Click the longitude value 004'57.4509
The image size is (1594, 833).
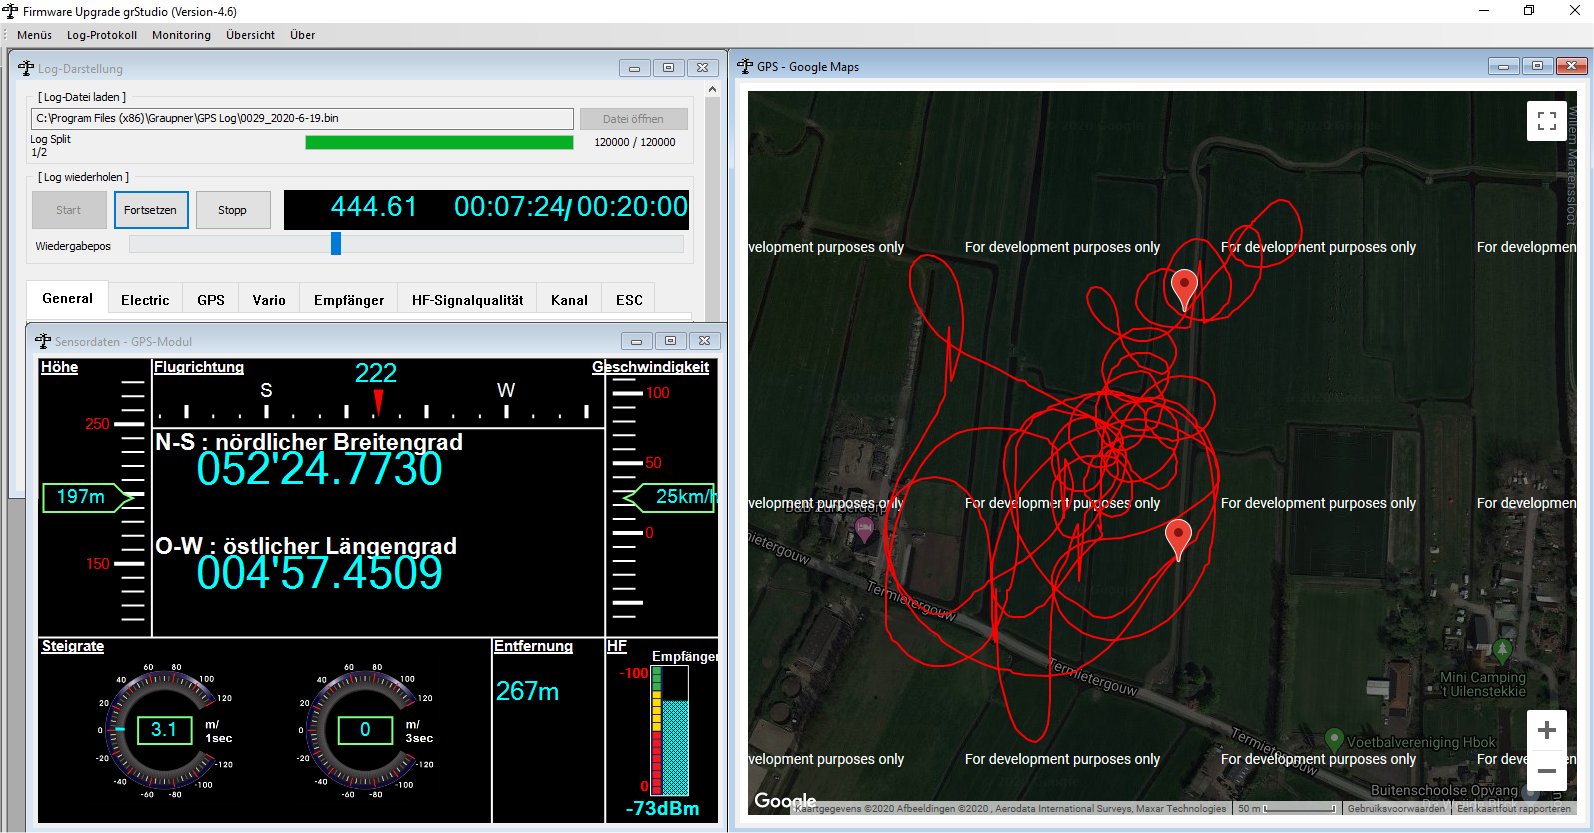(319, 573)
